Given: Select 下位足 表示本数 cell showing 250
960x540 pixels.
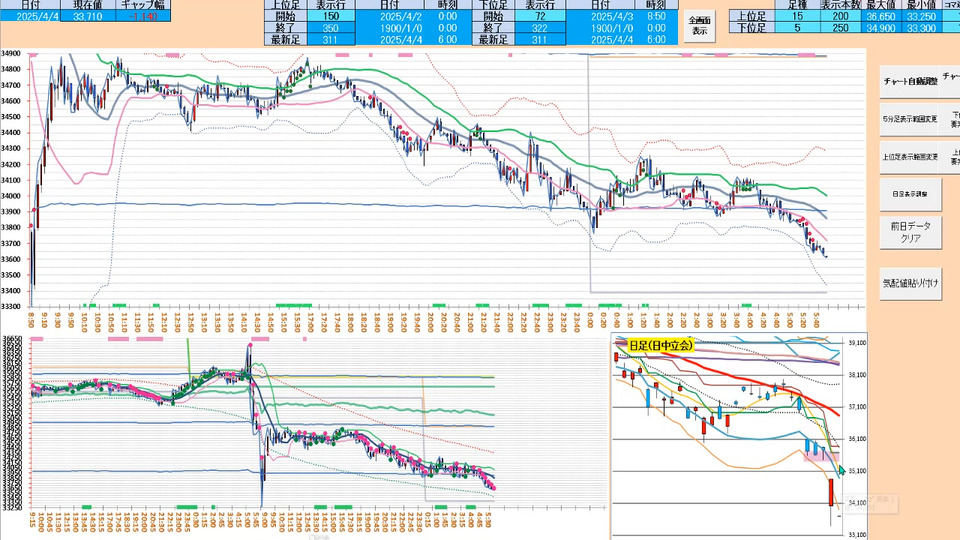Looking at the screenshot, I should [840, 28].
